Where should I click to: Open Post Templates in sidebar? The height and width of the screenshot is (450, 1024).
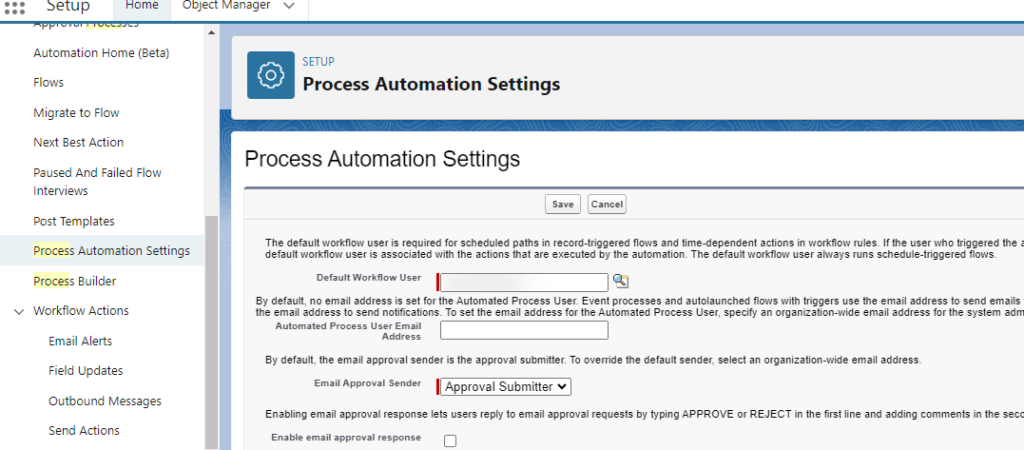tap(74, 221)
